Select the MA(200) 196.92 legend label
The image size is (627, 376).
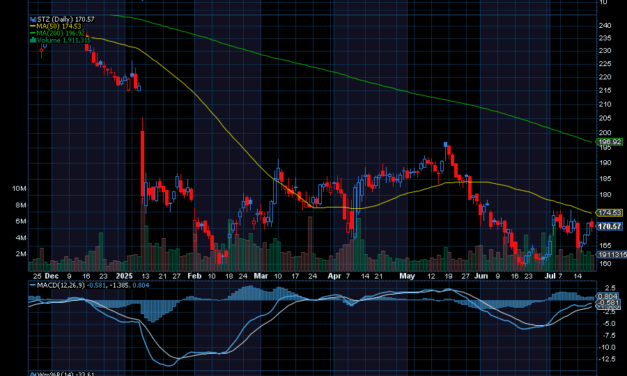point(61,33)
